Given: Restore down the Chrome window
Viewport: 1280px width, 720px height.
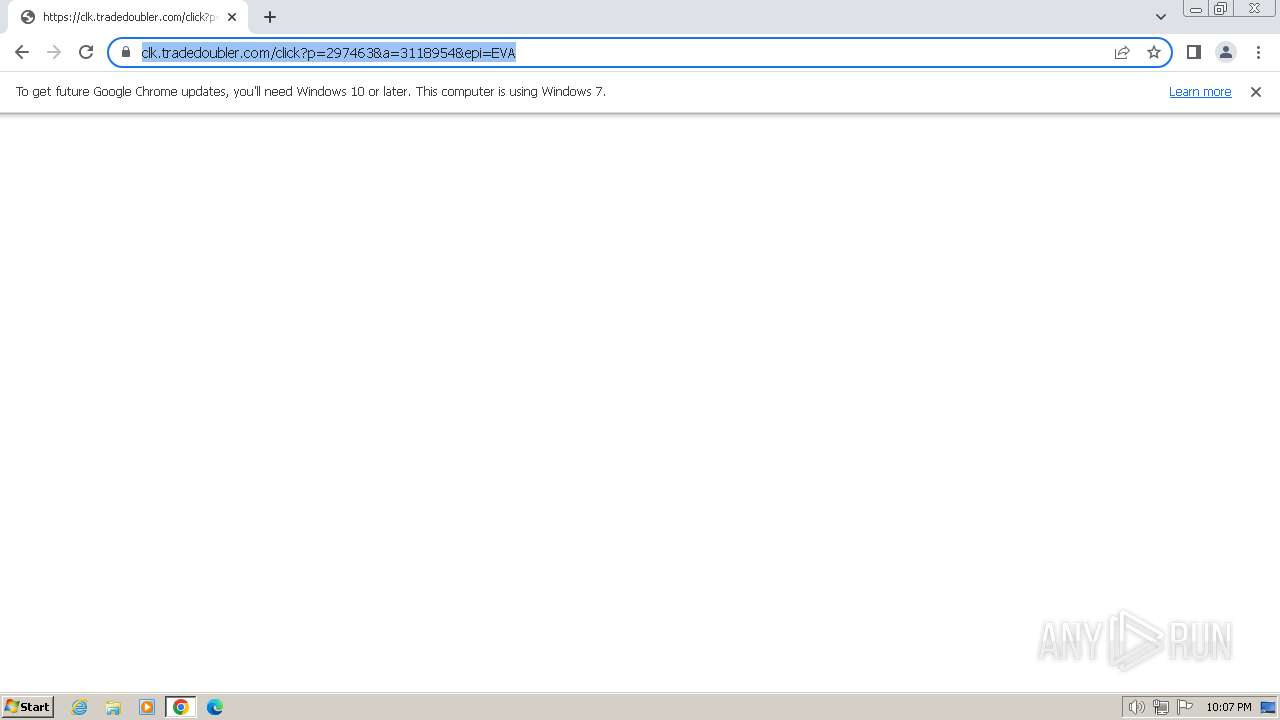Looking at the screenshot, I should click(1221, 9).
